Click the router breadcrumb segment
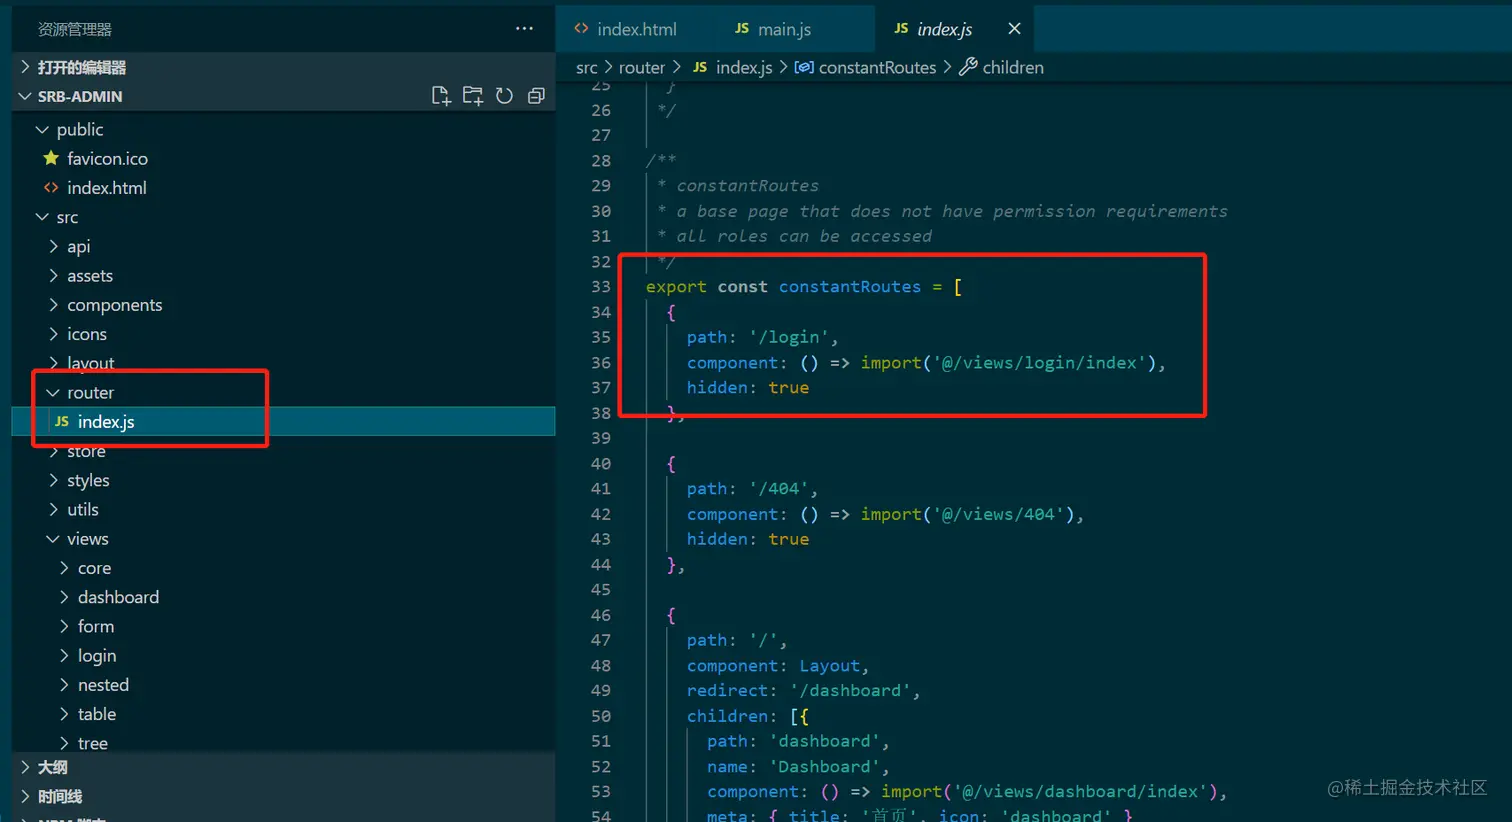Screen dimensions: 1512x822 coord(641,67)
